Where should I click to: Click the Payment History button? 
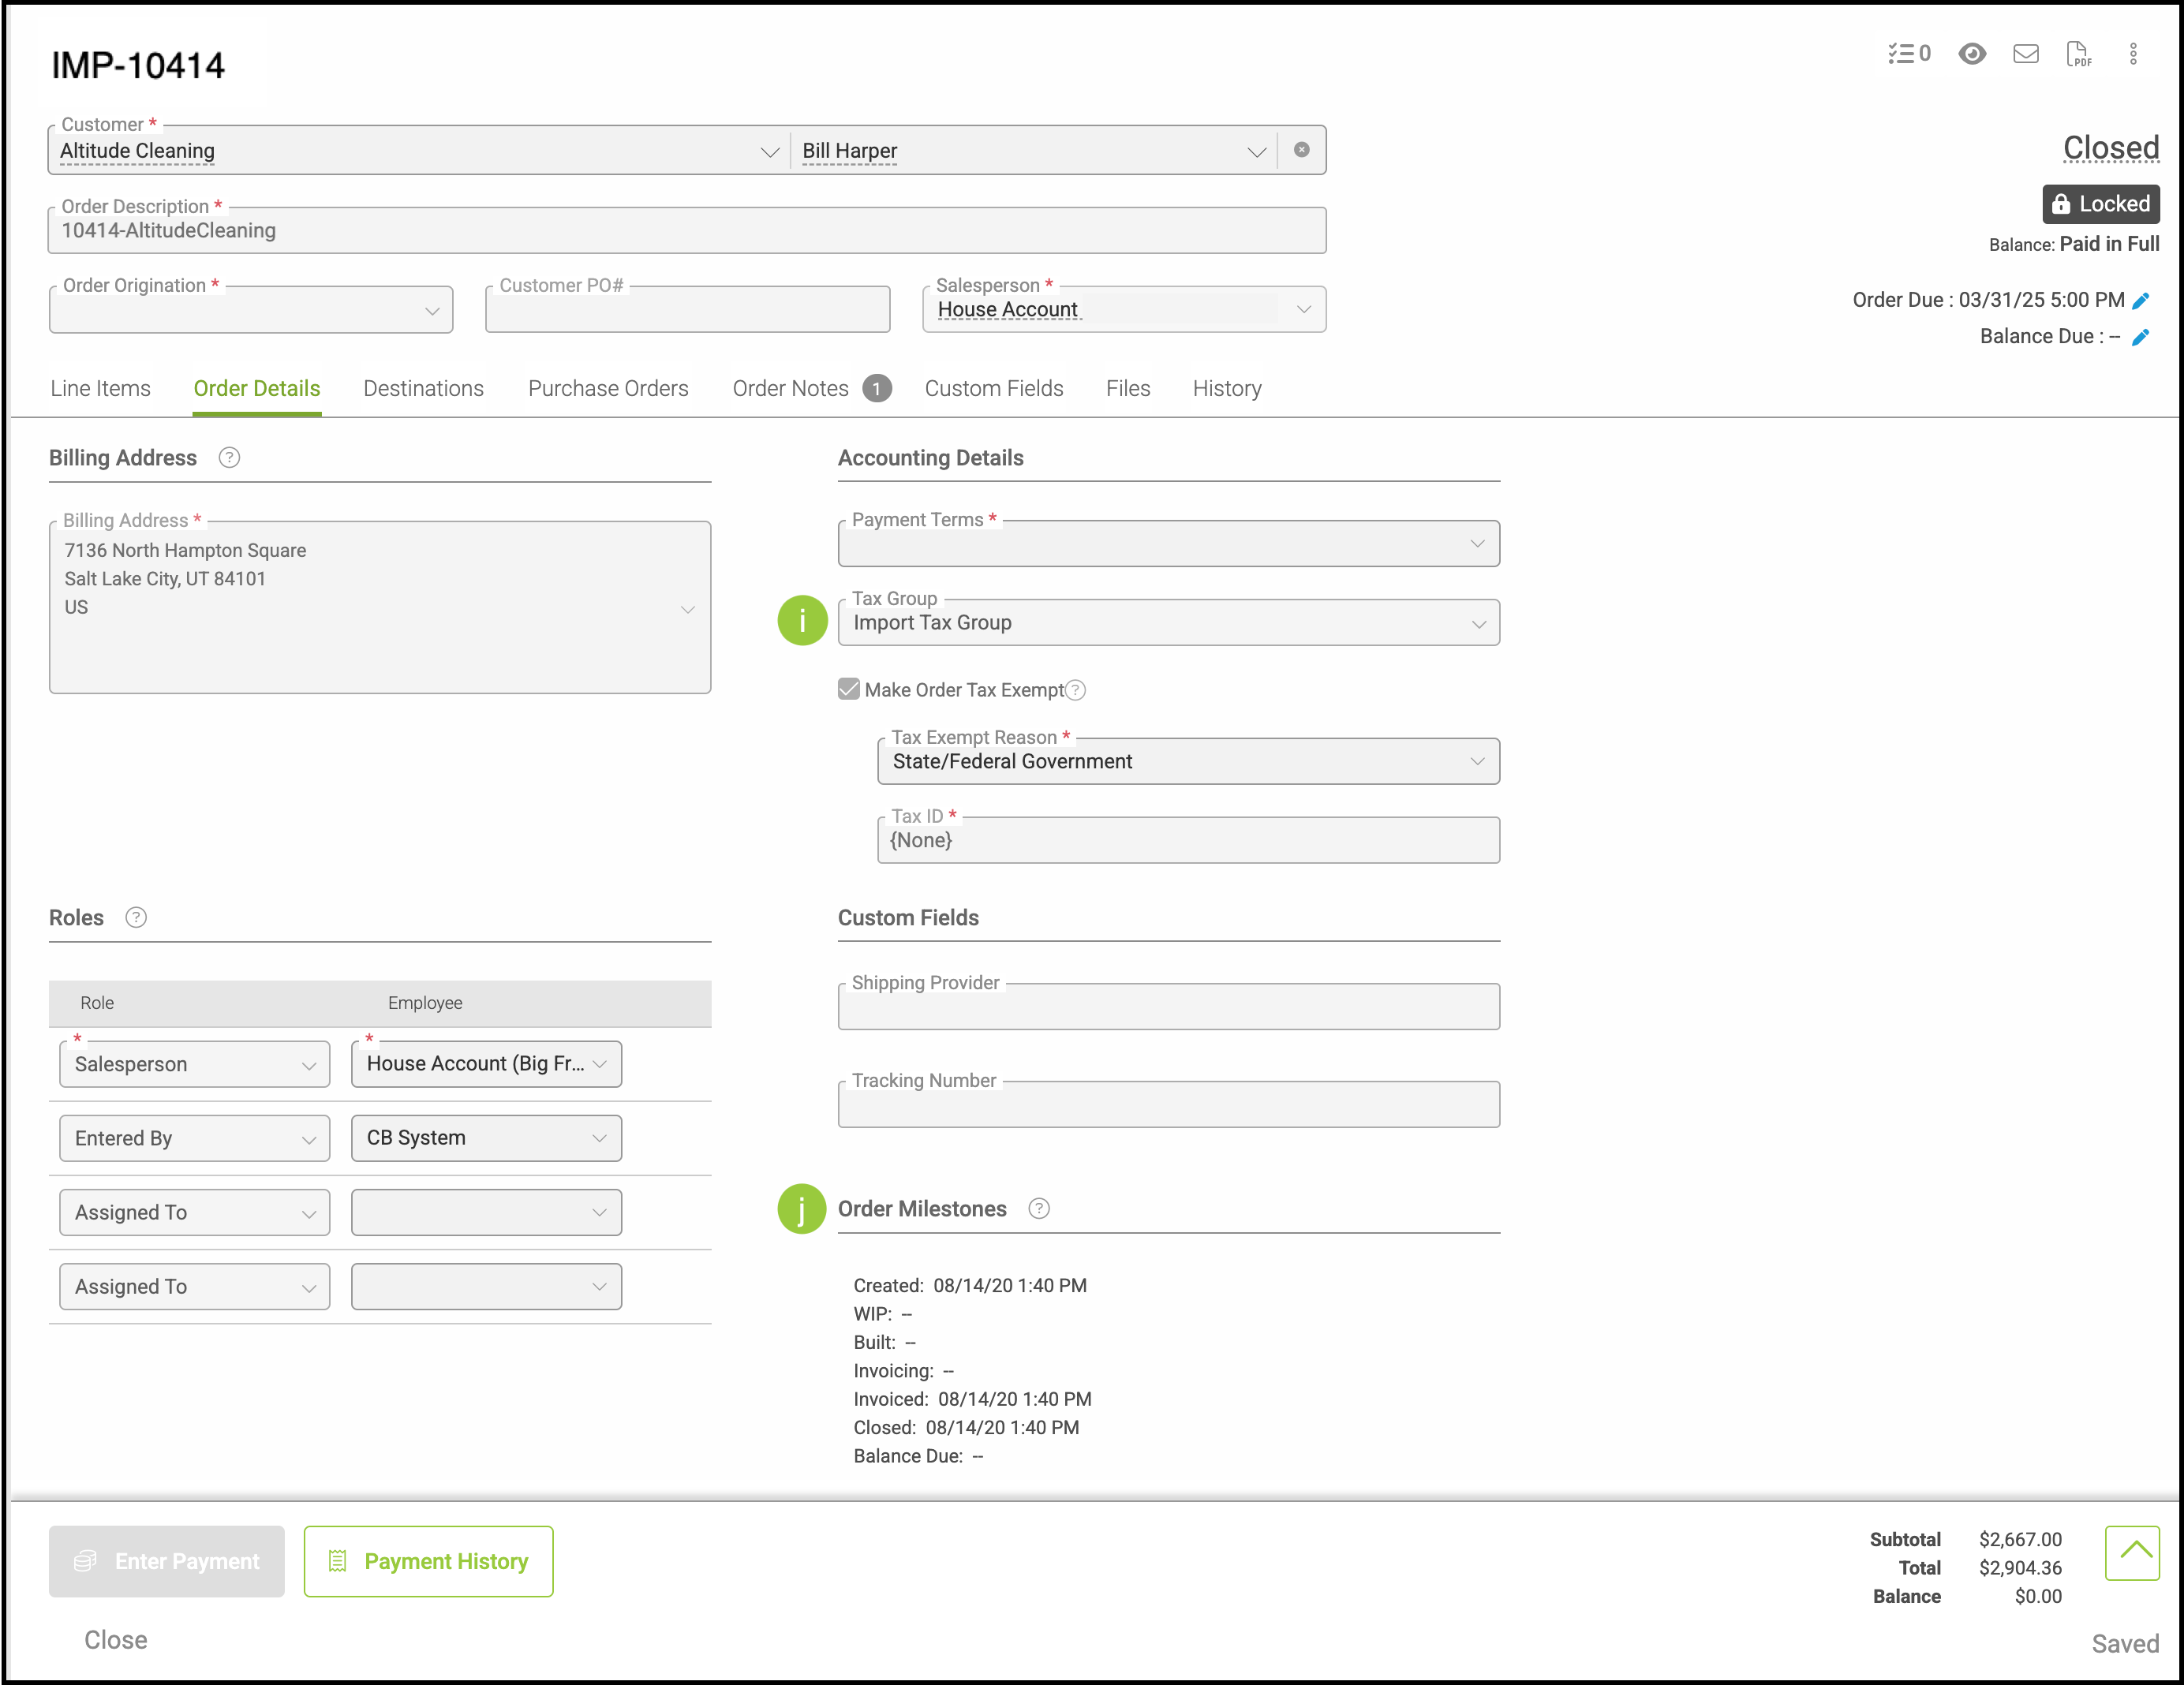click(428, 1561)
